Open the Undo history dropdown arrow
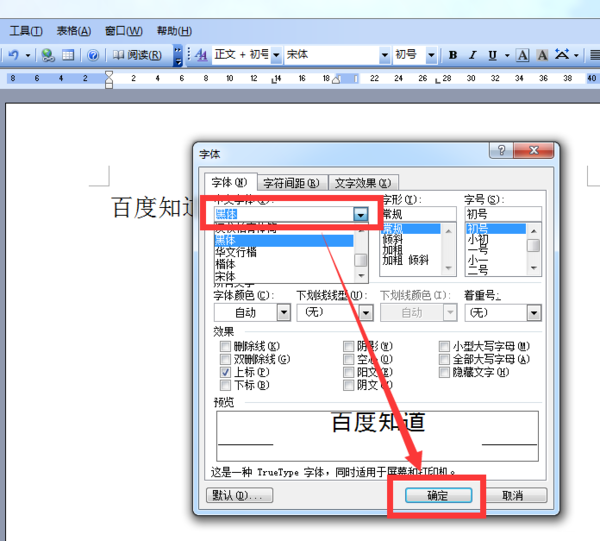 [28, 55]
